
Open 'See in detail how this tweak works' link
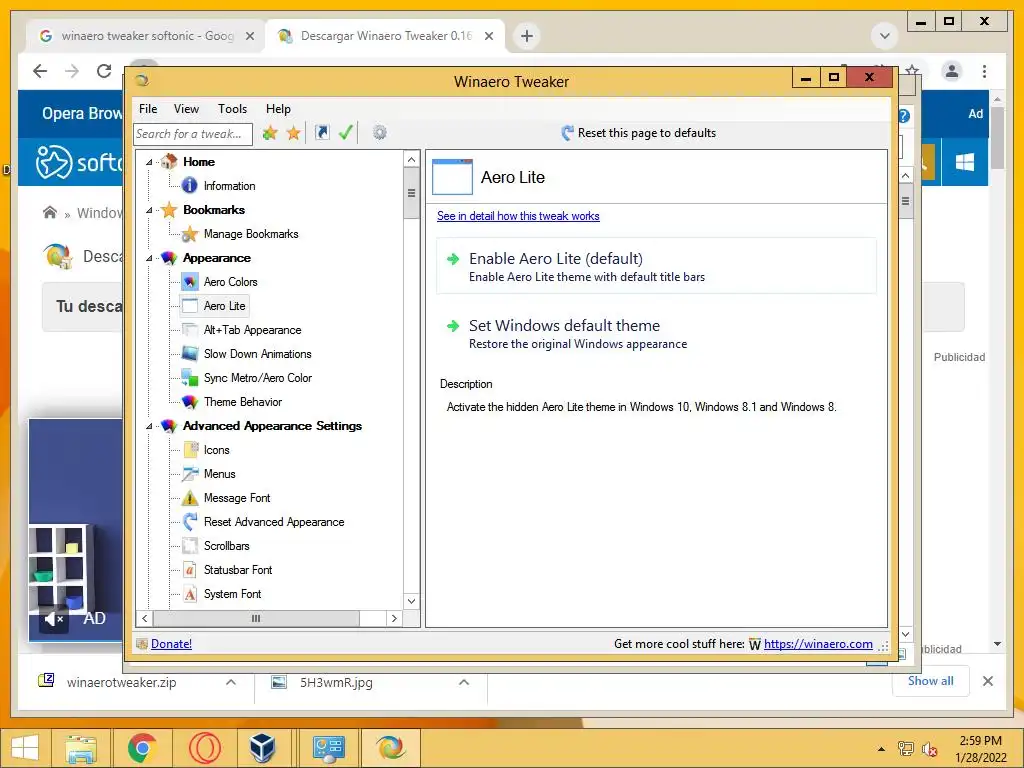click(x=518, y=216)
